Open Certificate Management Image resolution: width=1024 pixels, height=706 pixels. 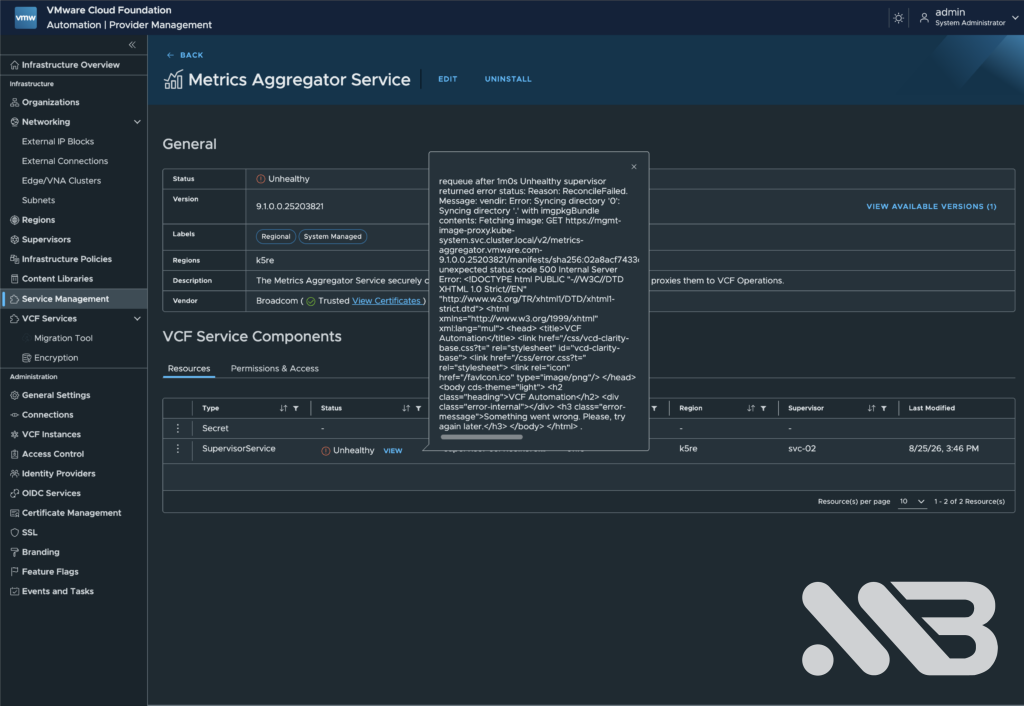(x=71, y=513)
